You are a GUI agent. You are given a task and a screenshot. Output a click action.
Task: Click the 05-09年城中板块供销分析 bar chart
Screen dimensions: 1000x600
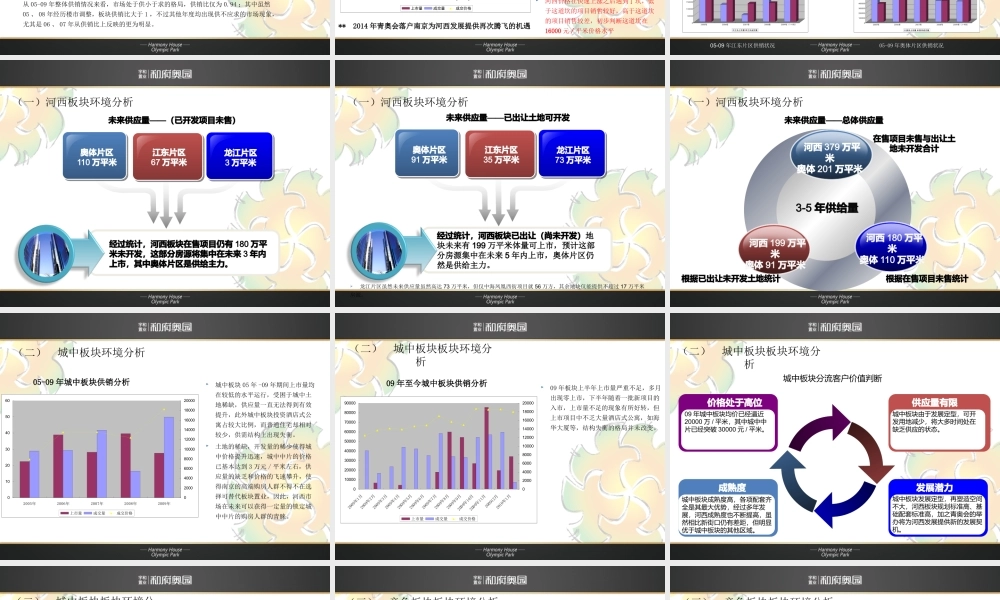point(101,457)
